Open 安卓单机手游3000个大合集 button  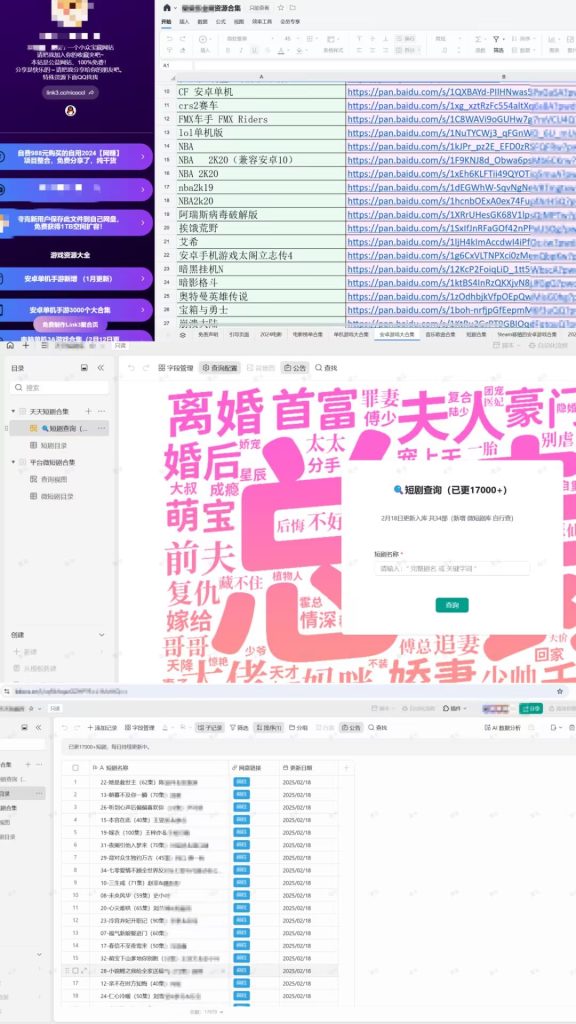(76, 310)
